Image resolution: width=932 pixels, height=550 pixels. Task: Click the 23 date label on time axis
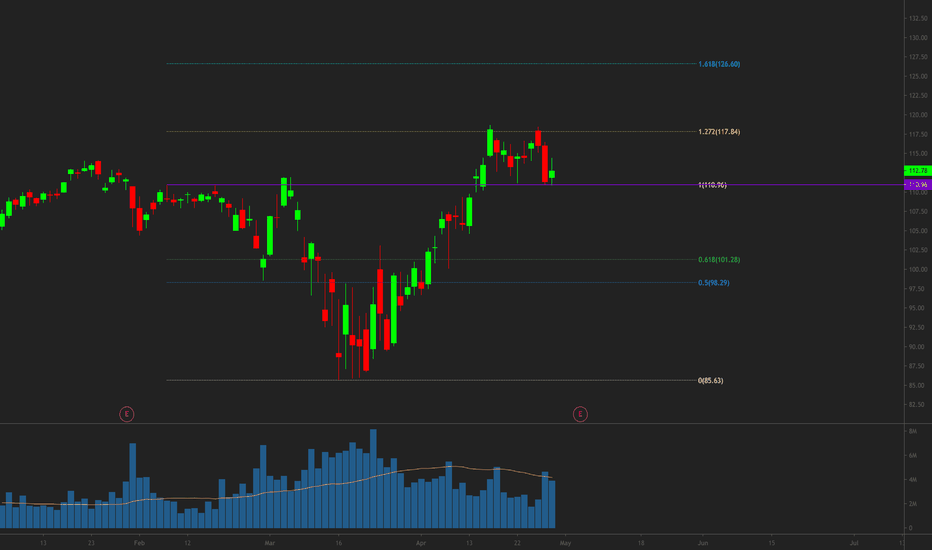(91, 543)
